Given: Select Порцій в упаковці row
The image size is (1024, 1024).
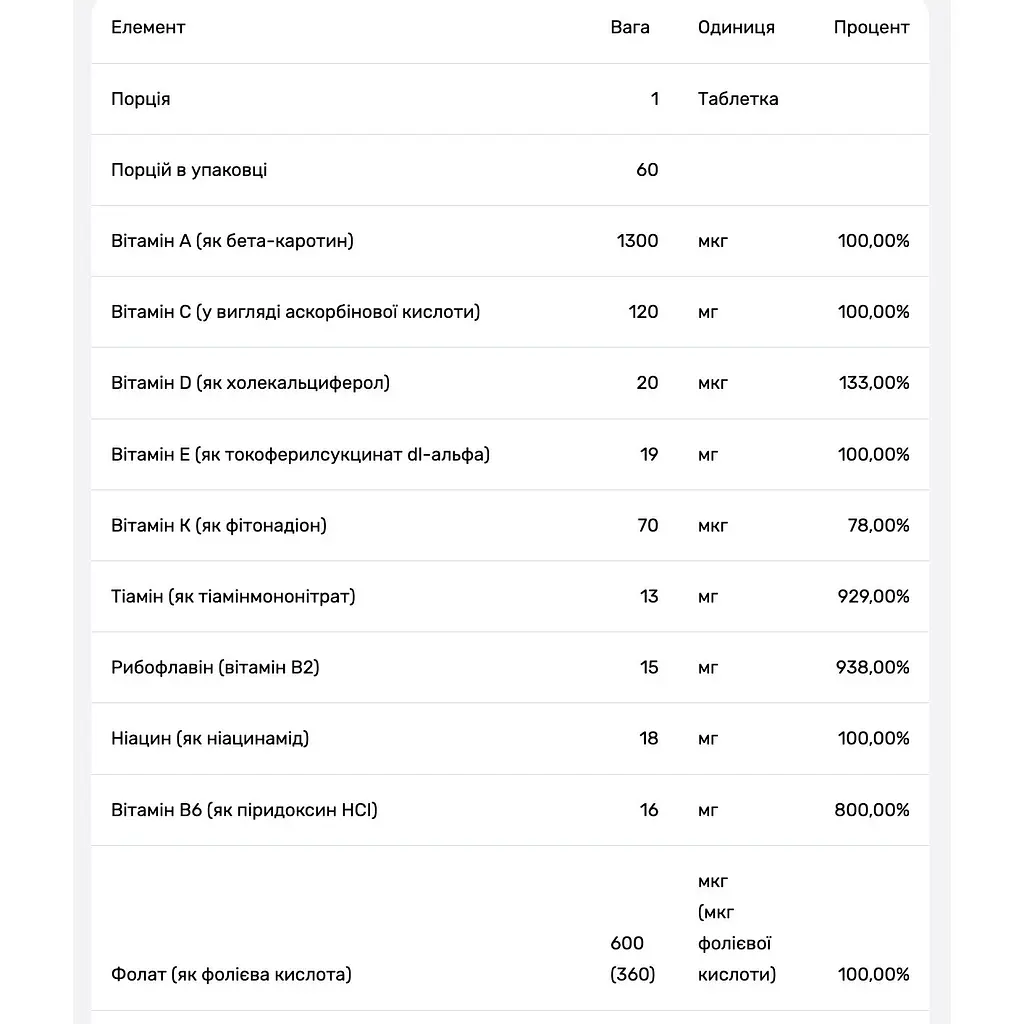Looking at the screenshot, I should pyautogui.click(x=510, y=170).
